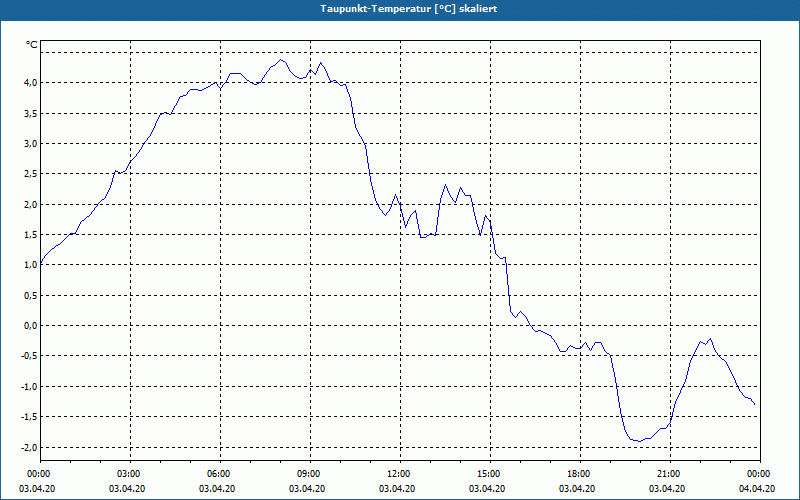
Task: Select the -1,0 y-axis label
Action: (29, 386)
